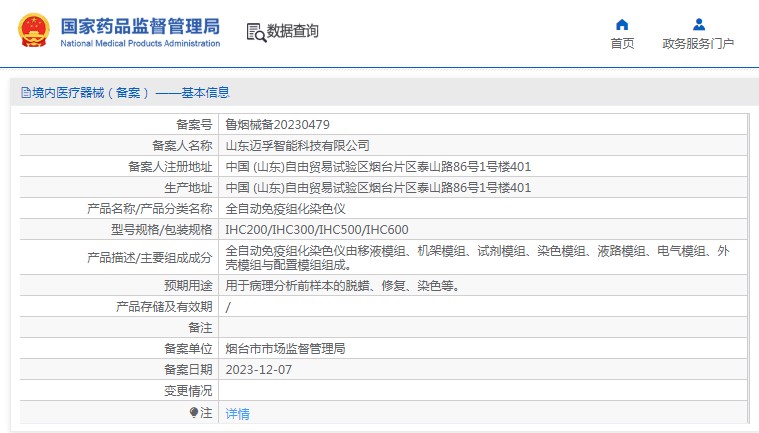Click the 产品描述/主要组成成分 label
The width and height of the screenshot is (759, 433).
click(x=150, y=258)
